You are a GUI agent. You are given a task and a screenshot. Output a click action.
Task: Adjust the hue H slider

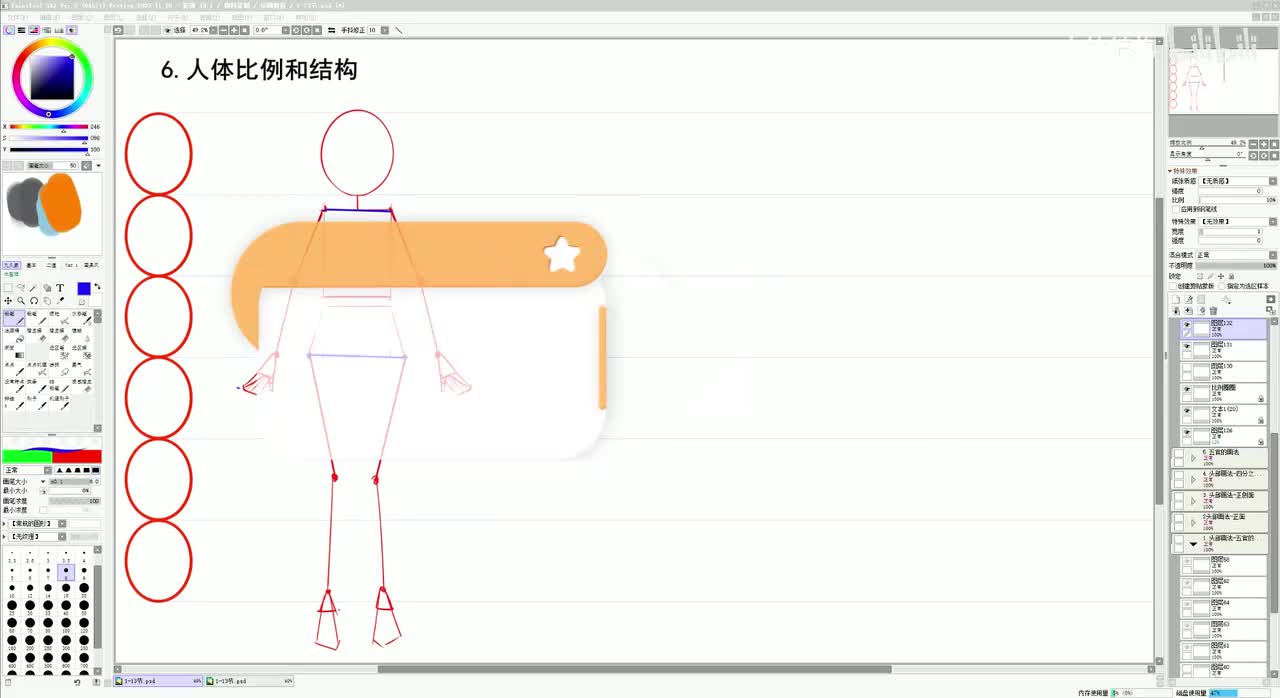tap(48, 127)
